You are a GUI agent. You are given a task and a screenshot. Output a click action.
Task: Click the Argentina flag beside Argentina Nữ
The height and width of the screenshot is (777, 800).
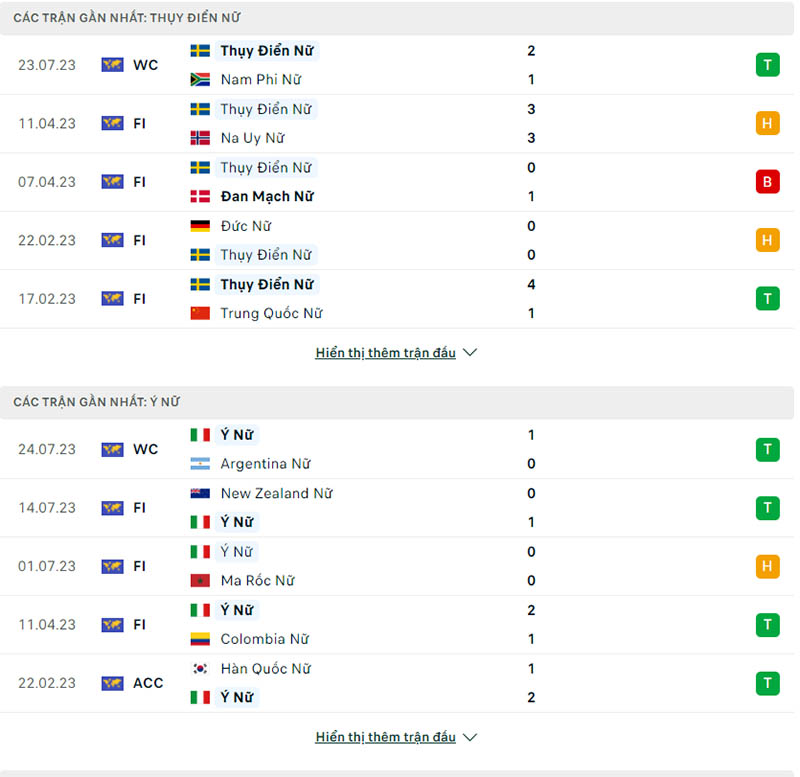200,464
